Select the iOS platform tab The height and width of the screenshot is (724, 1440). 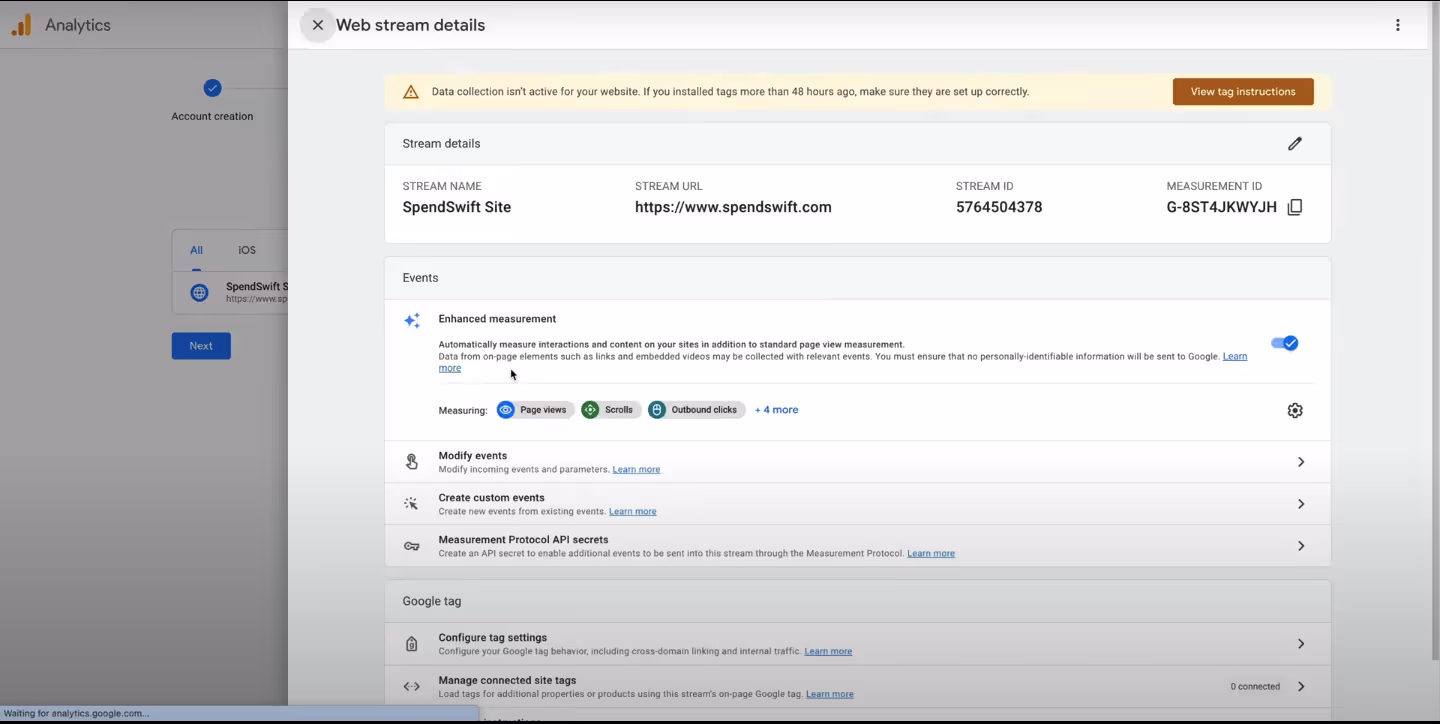247,250
